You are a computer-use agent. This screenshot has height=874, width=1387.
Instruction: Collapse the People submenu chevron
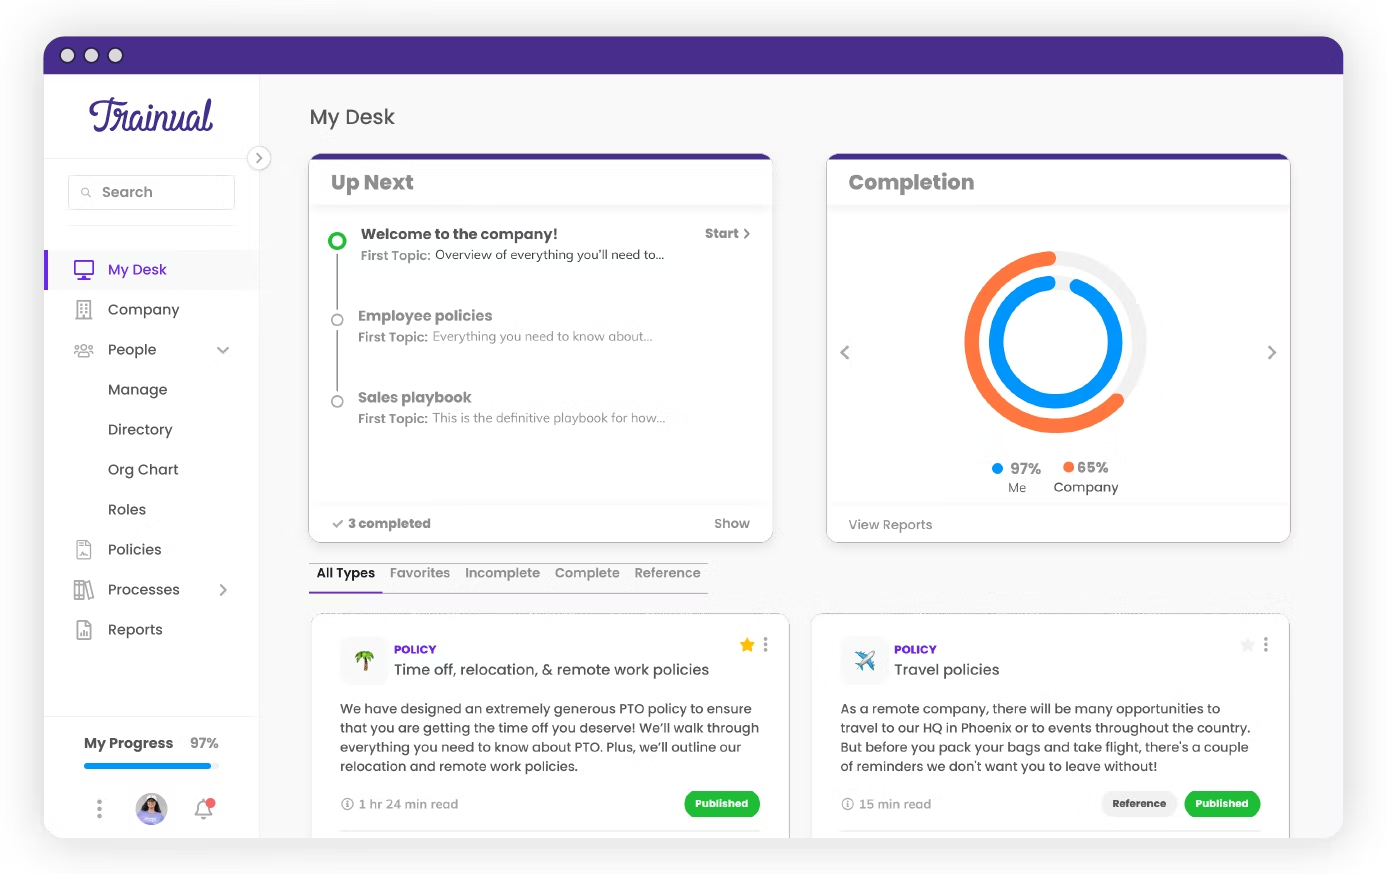223,350
